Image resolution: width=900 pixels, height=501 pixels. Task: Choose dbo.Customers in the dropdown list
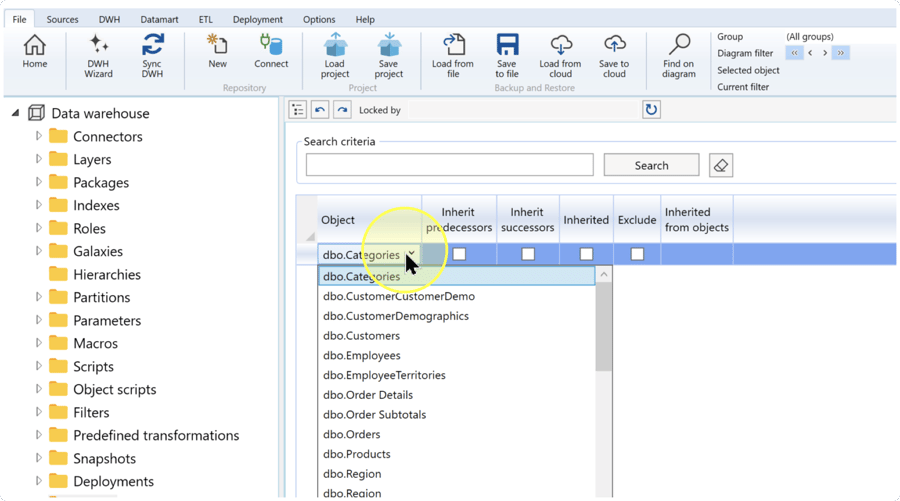click(x=457, y=336)
